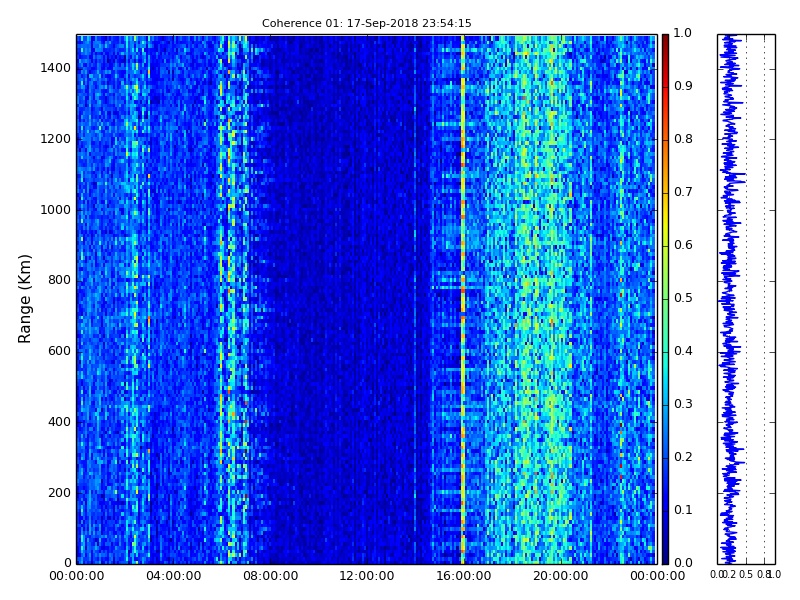Click the coherence colorbar gradient strip

pyautogui.click(x=665, y=299)
